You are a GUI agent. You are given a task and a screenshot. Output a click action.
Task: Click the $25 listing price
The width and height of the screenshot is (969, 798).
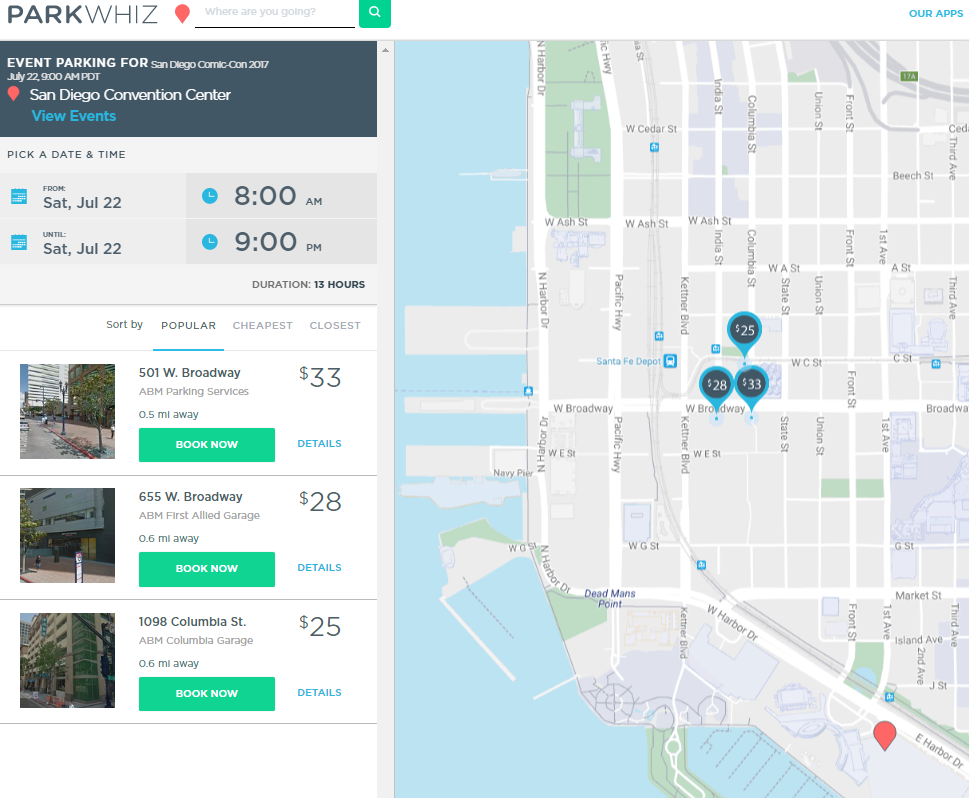(320, 626)
